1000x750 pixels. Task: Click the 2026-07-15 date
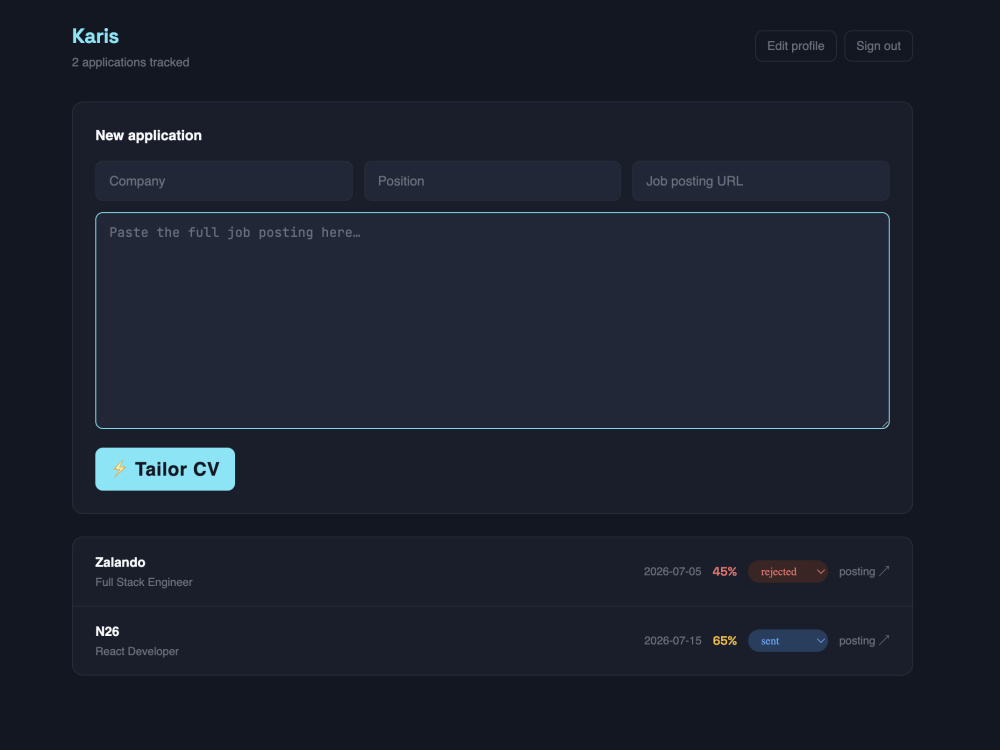(x=672, y=641)
